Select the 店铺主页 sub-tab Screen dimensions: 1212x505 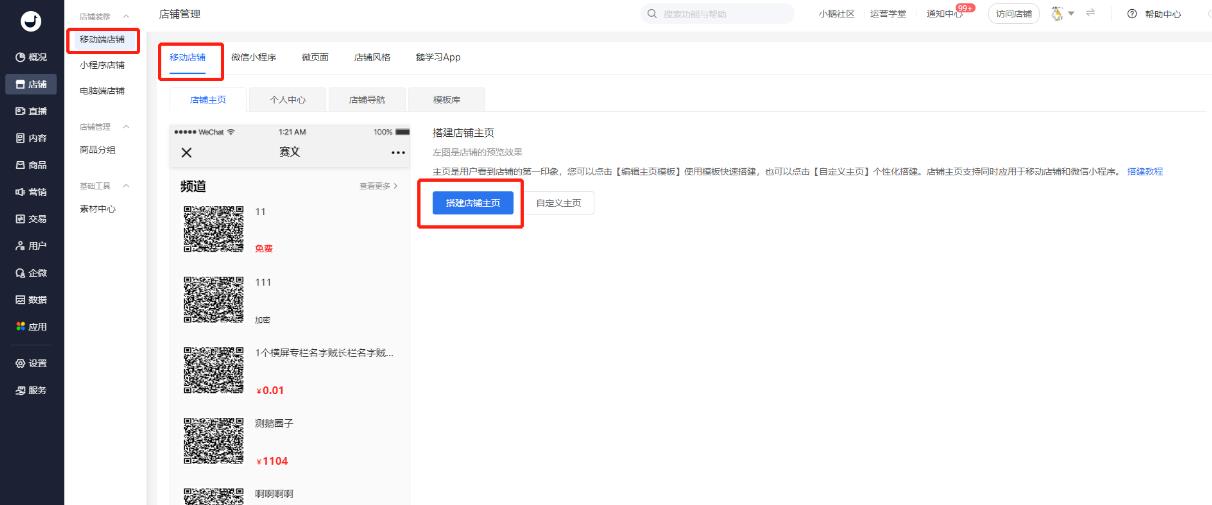point(208,100)
